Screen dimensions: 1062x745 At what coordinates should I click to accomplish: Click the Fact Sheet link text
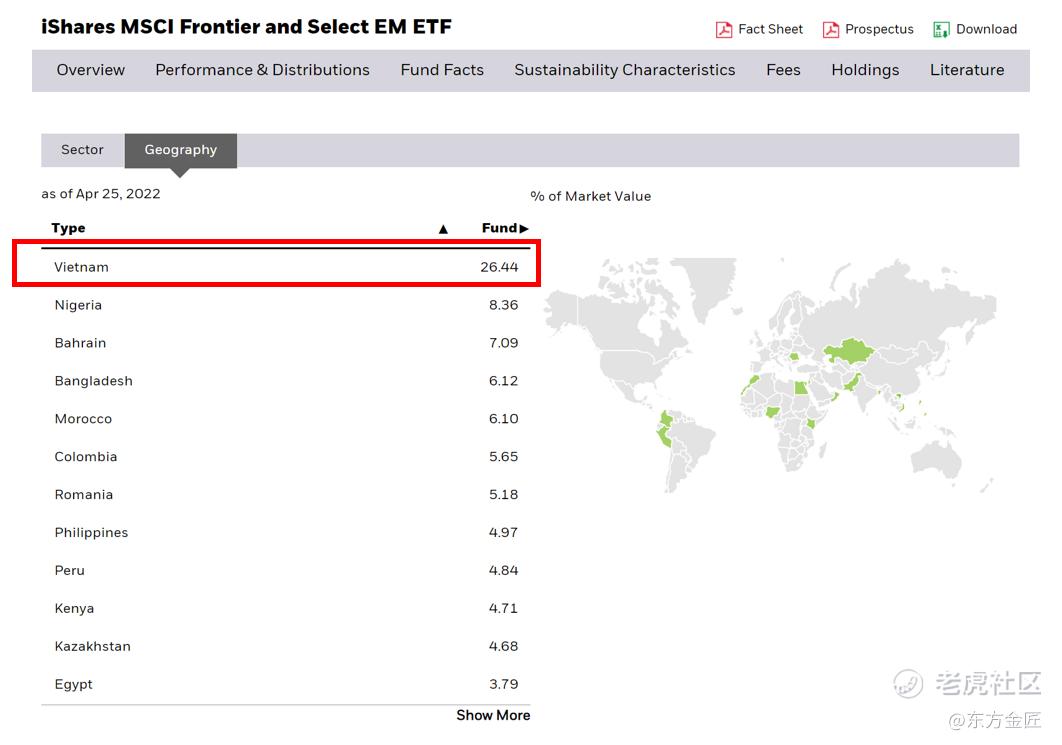click(x=770, y=30)
